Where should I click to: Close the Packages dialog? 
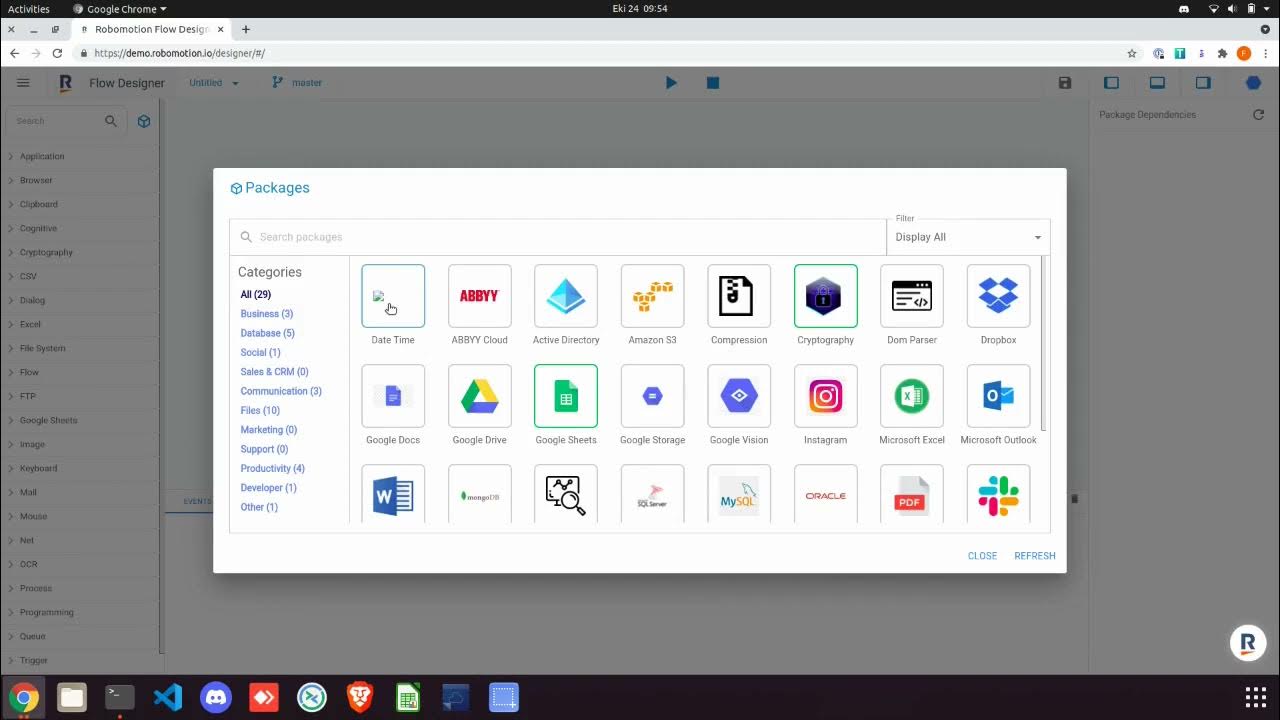click(982, 556)
